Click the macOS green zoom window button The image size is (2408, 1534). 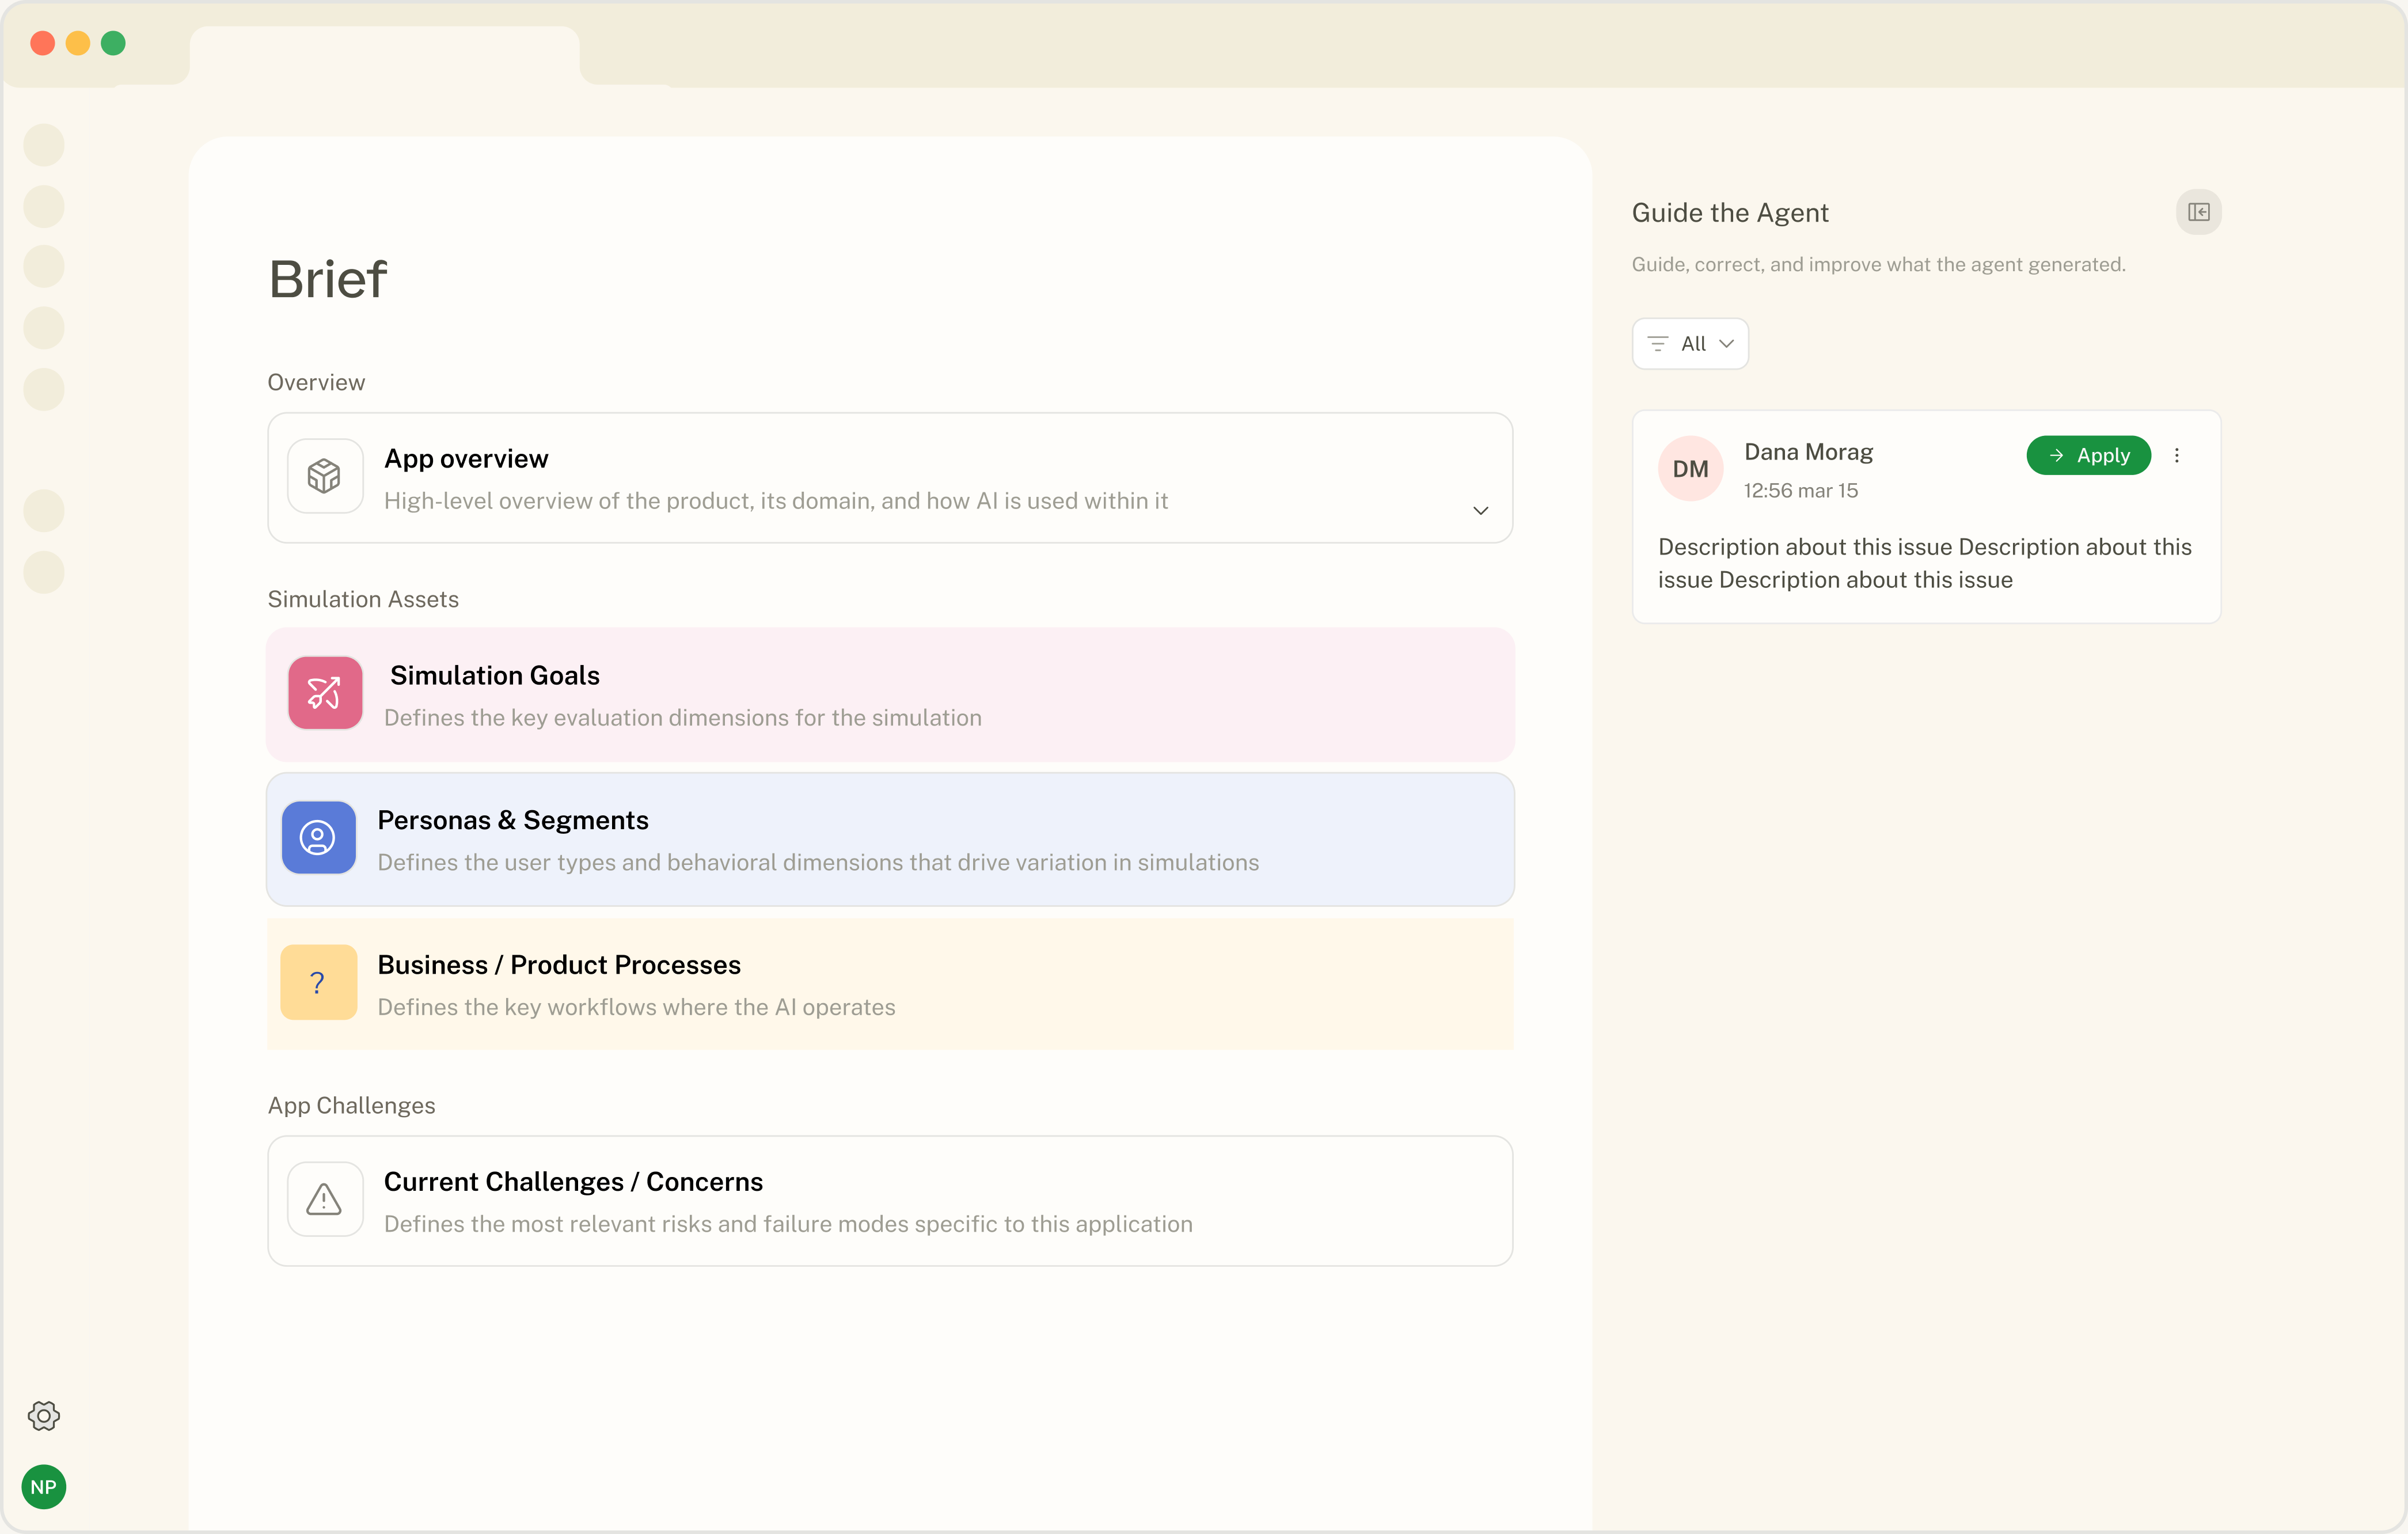(x=113, y=43)
